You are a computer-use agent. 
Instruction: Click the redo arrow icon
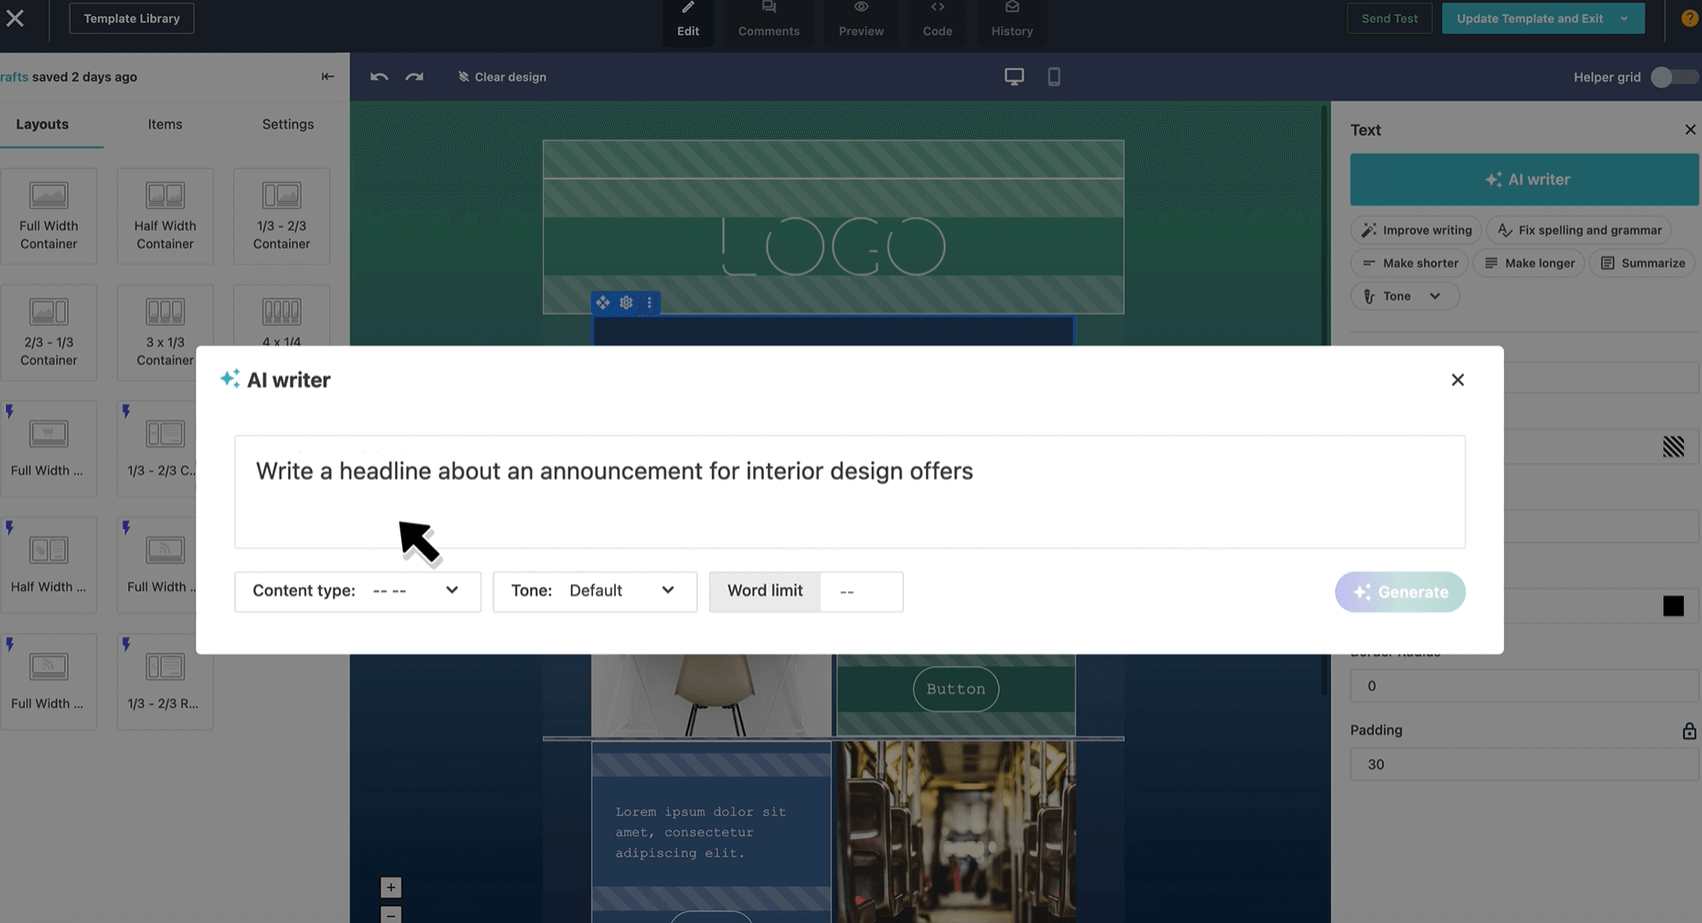[414, 77]
